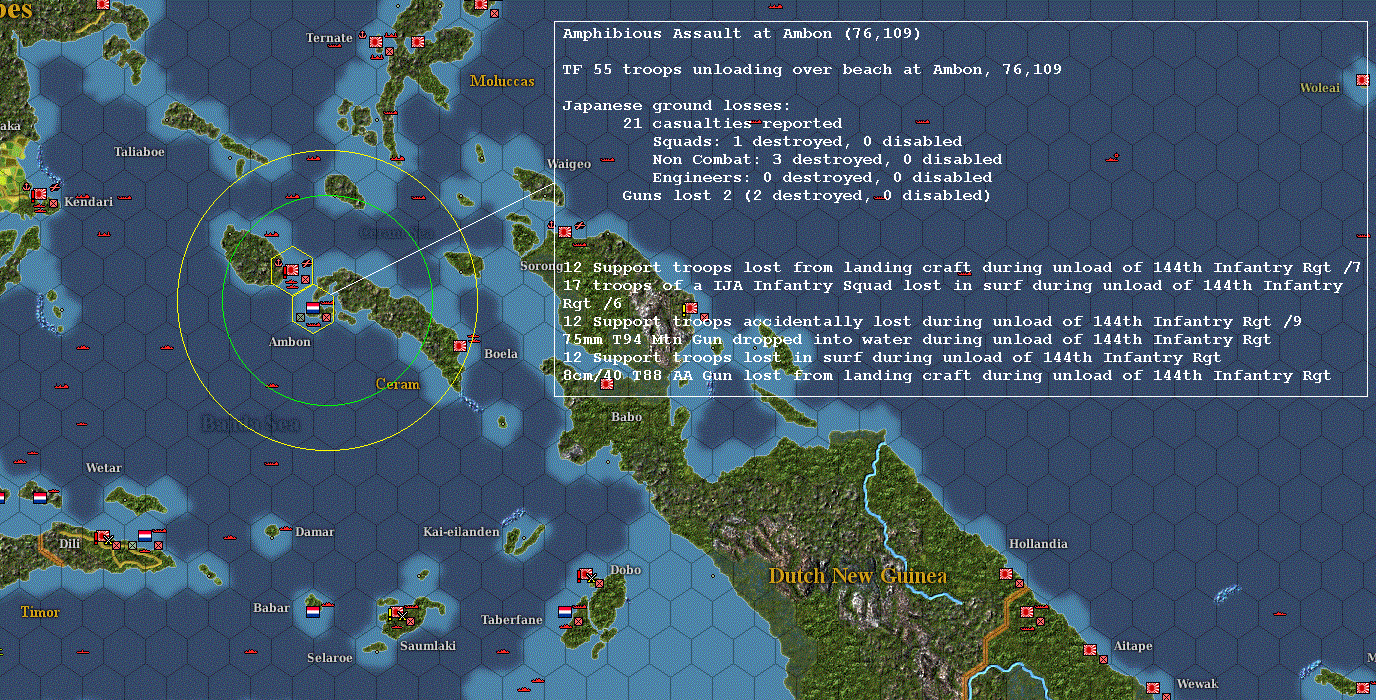Select the Japanese flag unit at Dili
This screenshot has width=1376, height=700.
click(103, 538)
